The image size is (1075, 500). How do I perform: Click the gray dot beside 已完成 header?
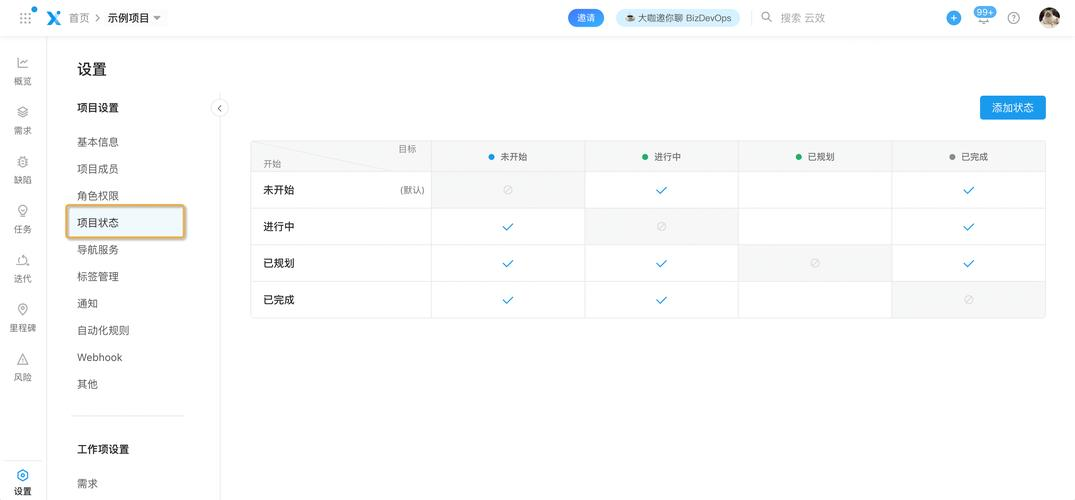point(952,157)
